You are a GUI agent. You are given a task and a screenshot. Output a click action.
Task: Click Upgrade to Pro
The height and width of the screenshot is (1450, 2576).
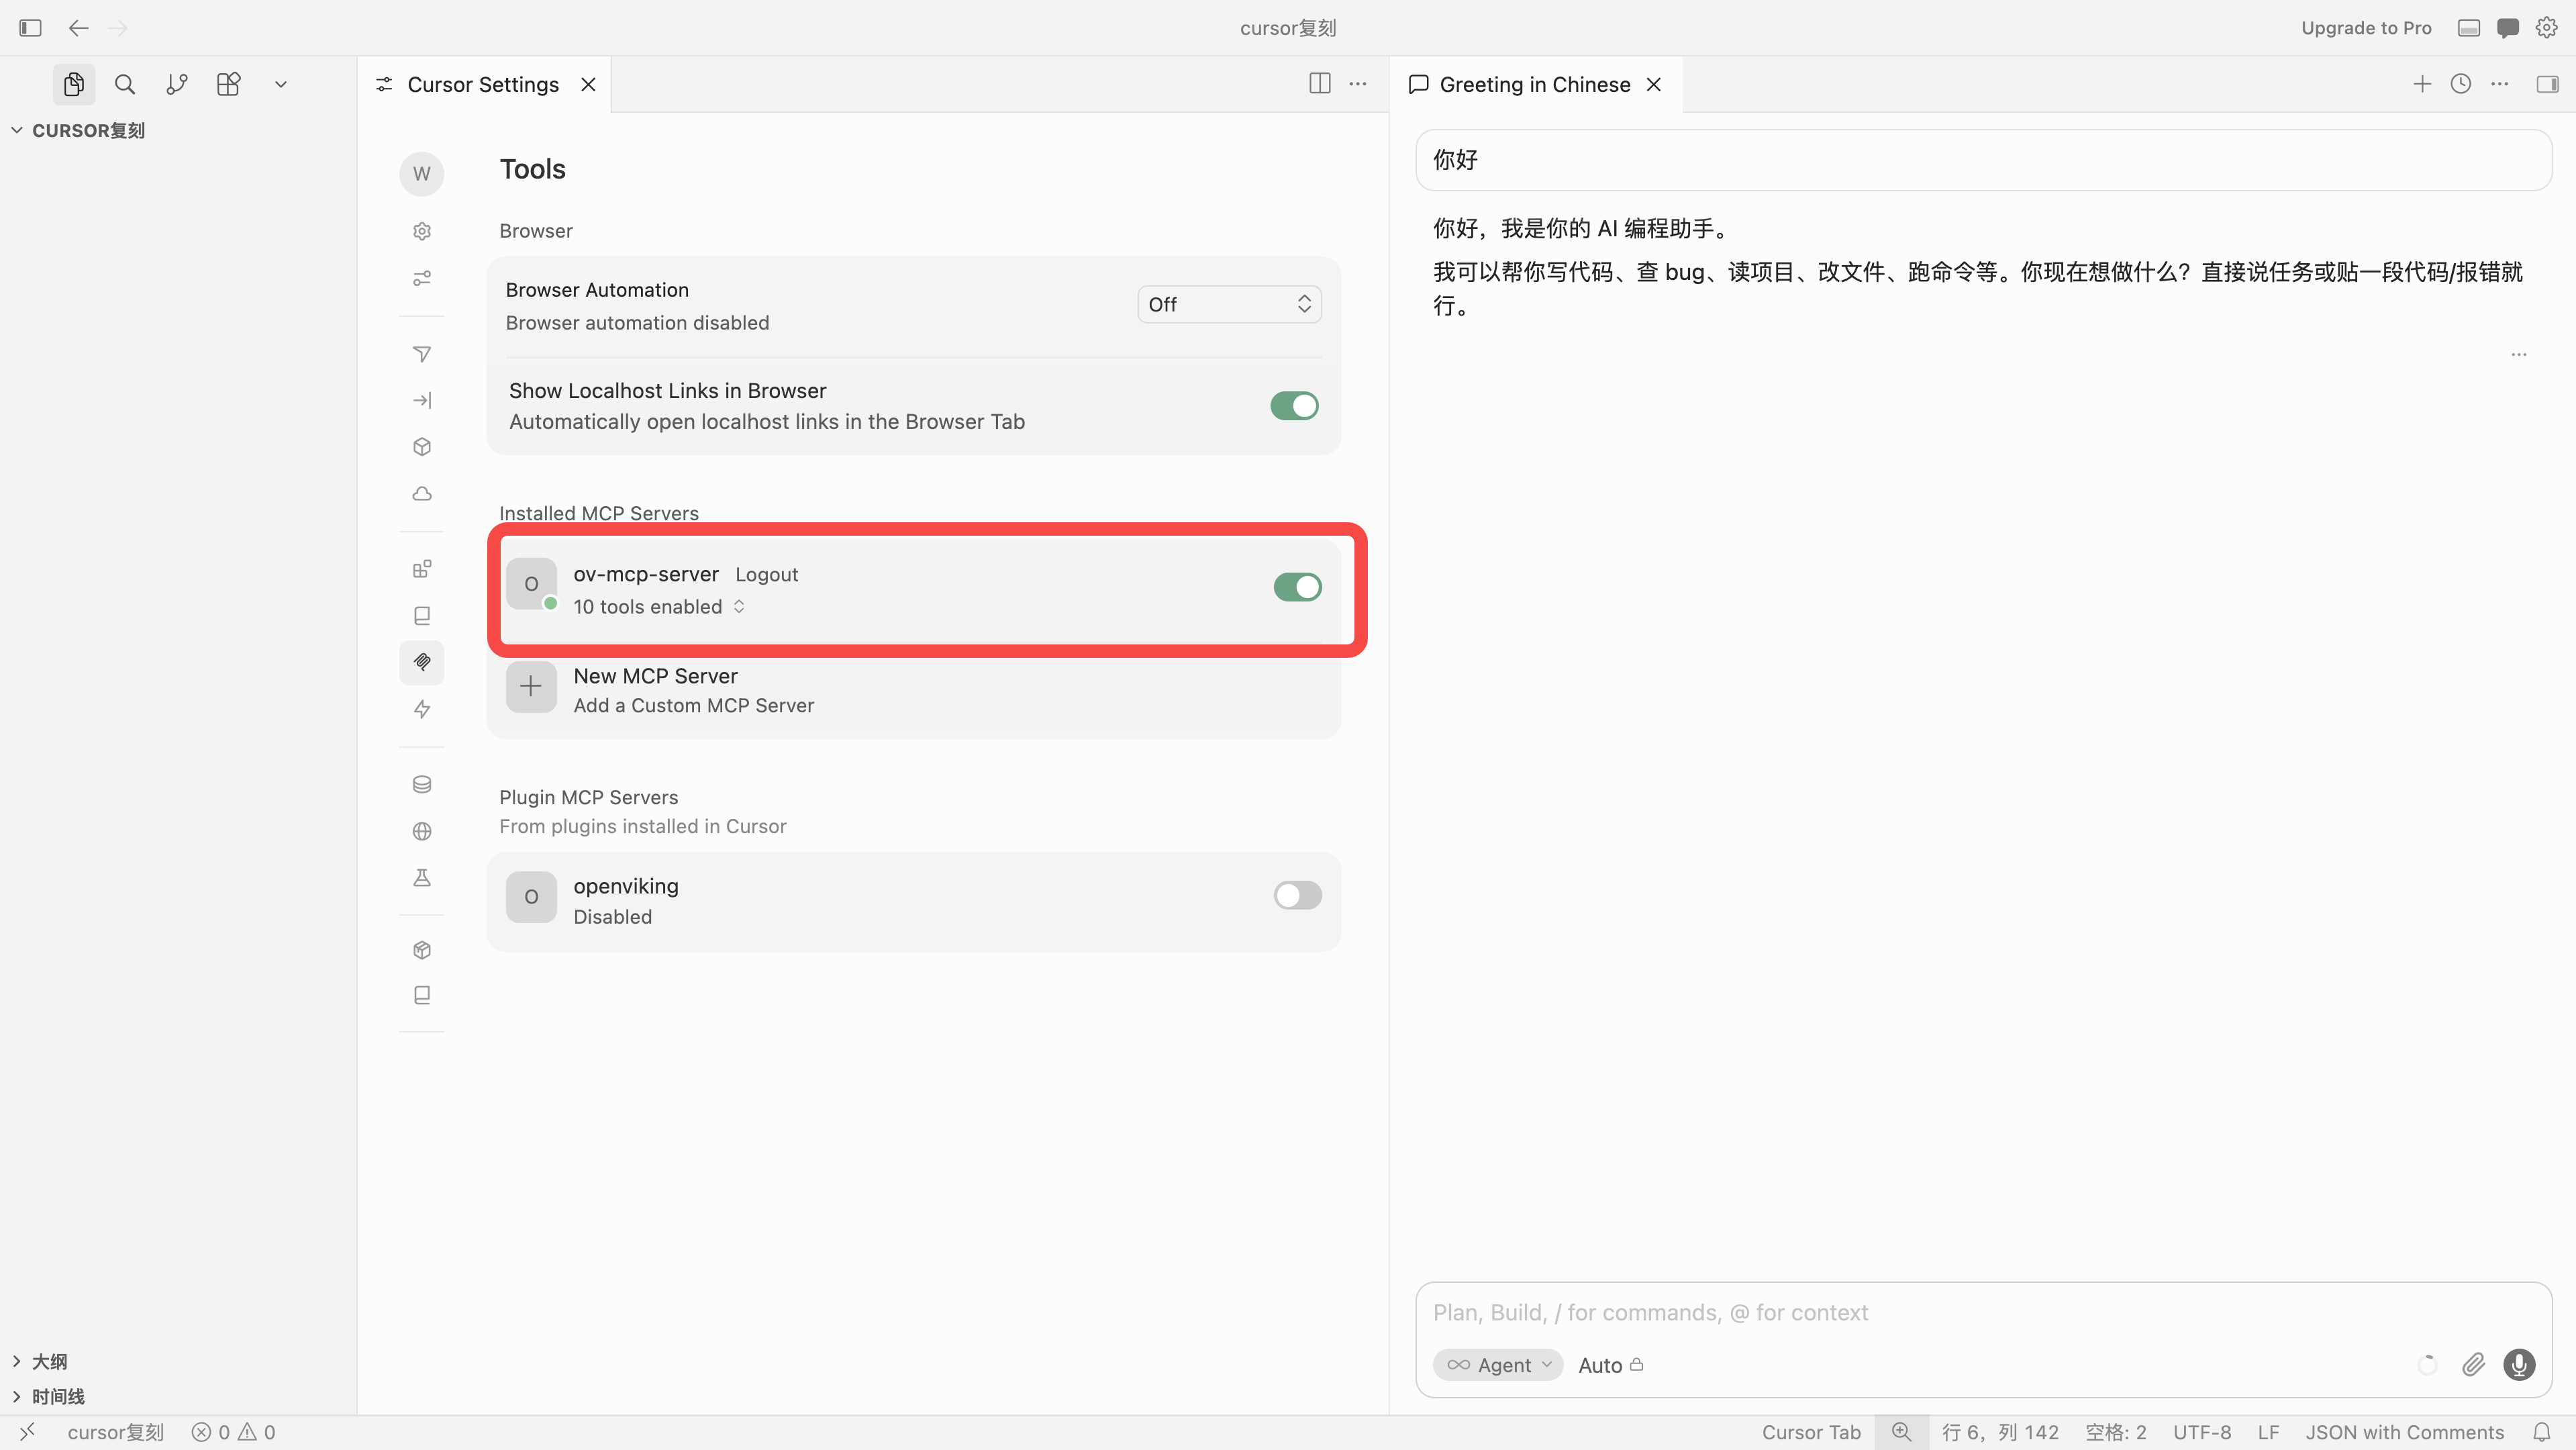click(x=2366, y=28)
